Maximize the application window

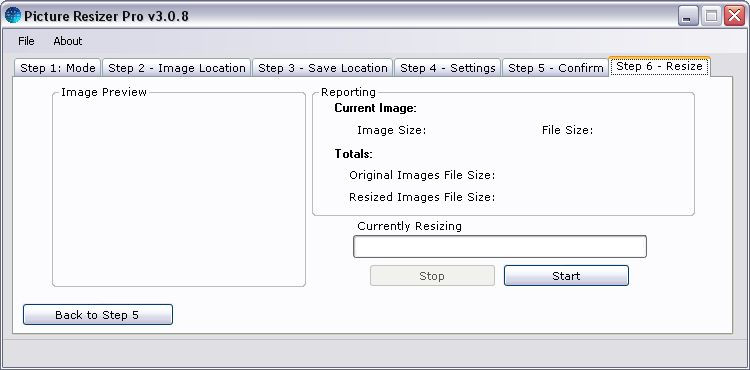click(x=711, y=16)
